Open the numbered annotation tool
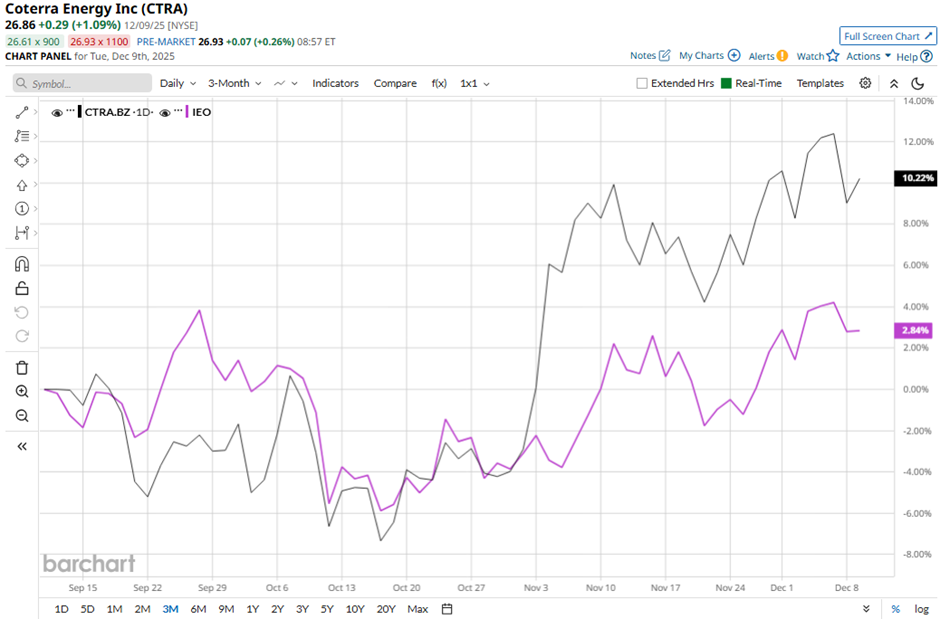The height and width of the screenshot is (619, 940). click(x=22, y=209)
